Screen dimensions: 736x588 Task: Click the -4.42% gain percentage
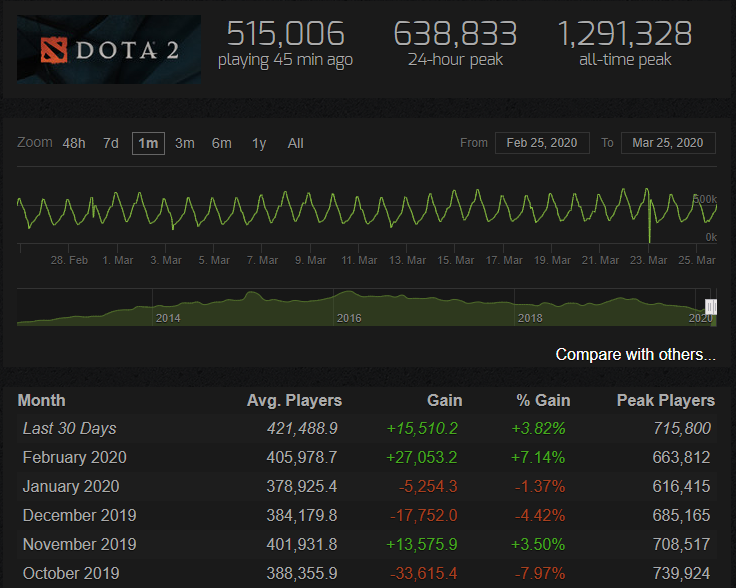[540, 515]
